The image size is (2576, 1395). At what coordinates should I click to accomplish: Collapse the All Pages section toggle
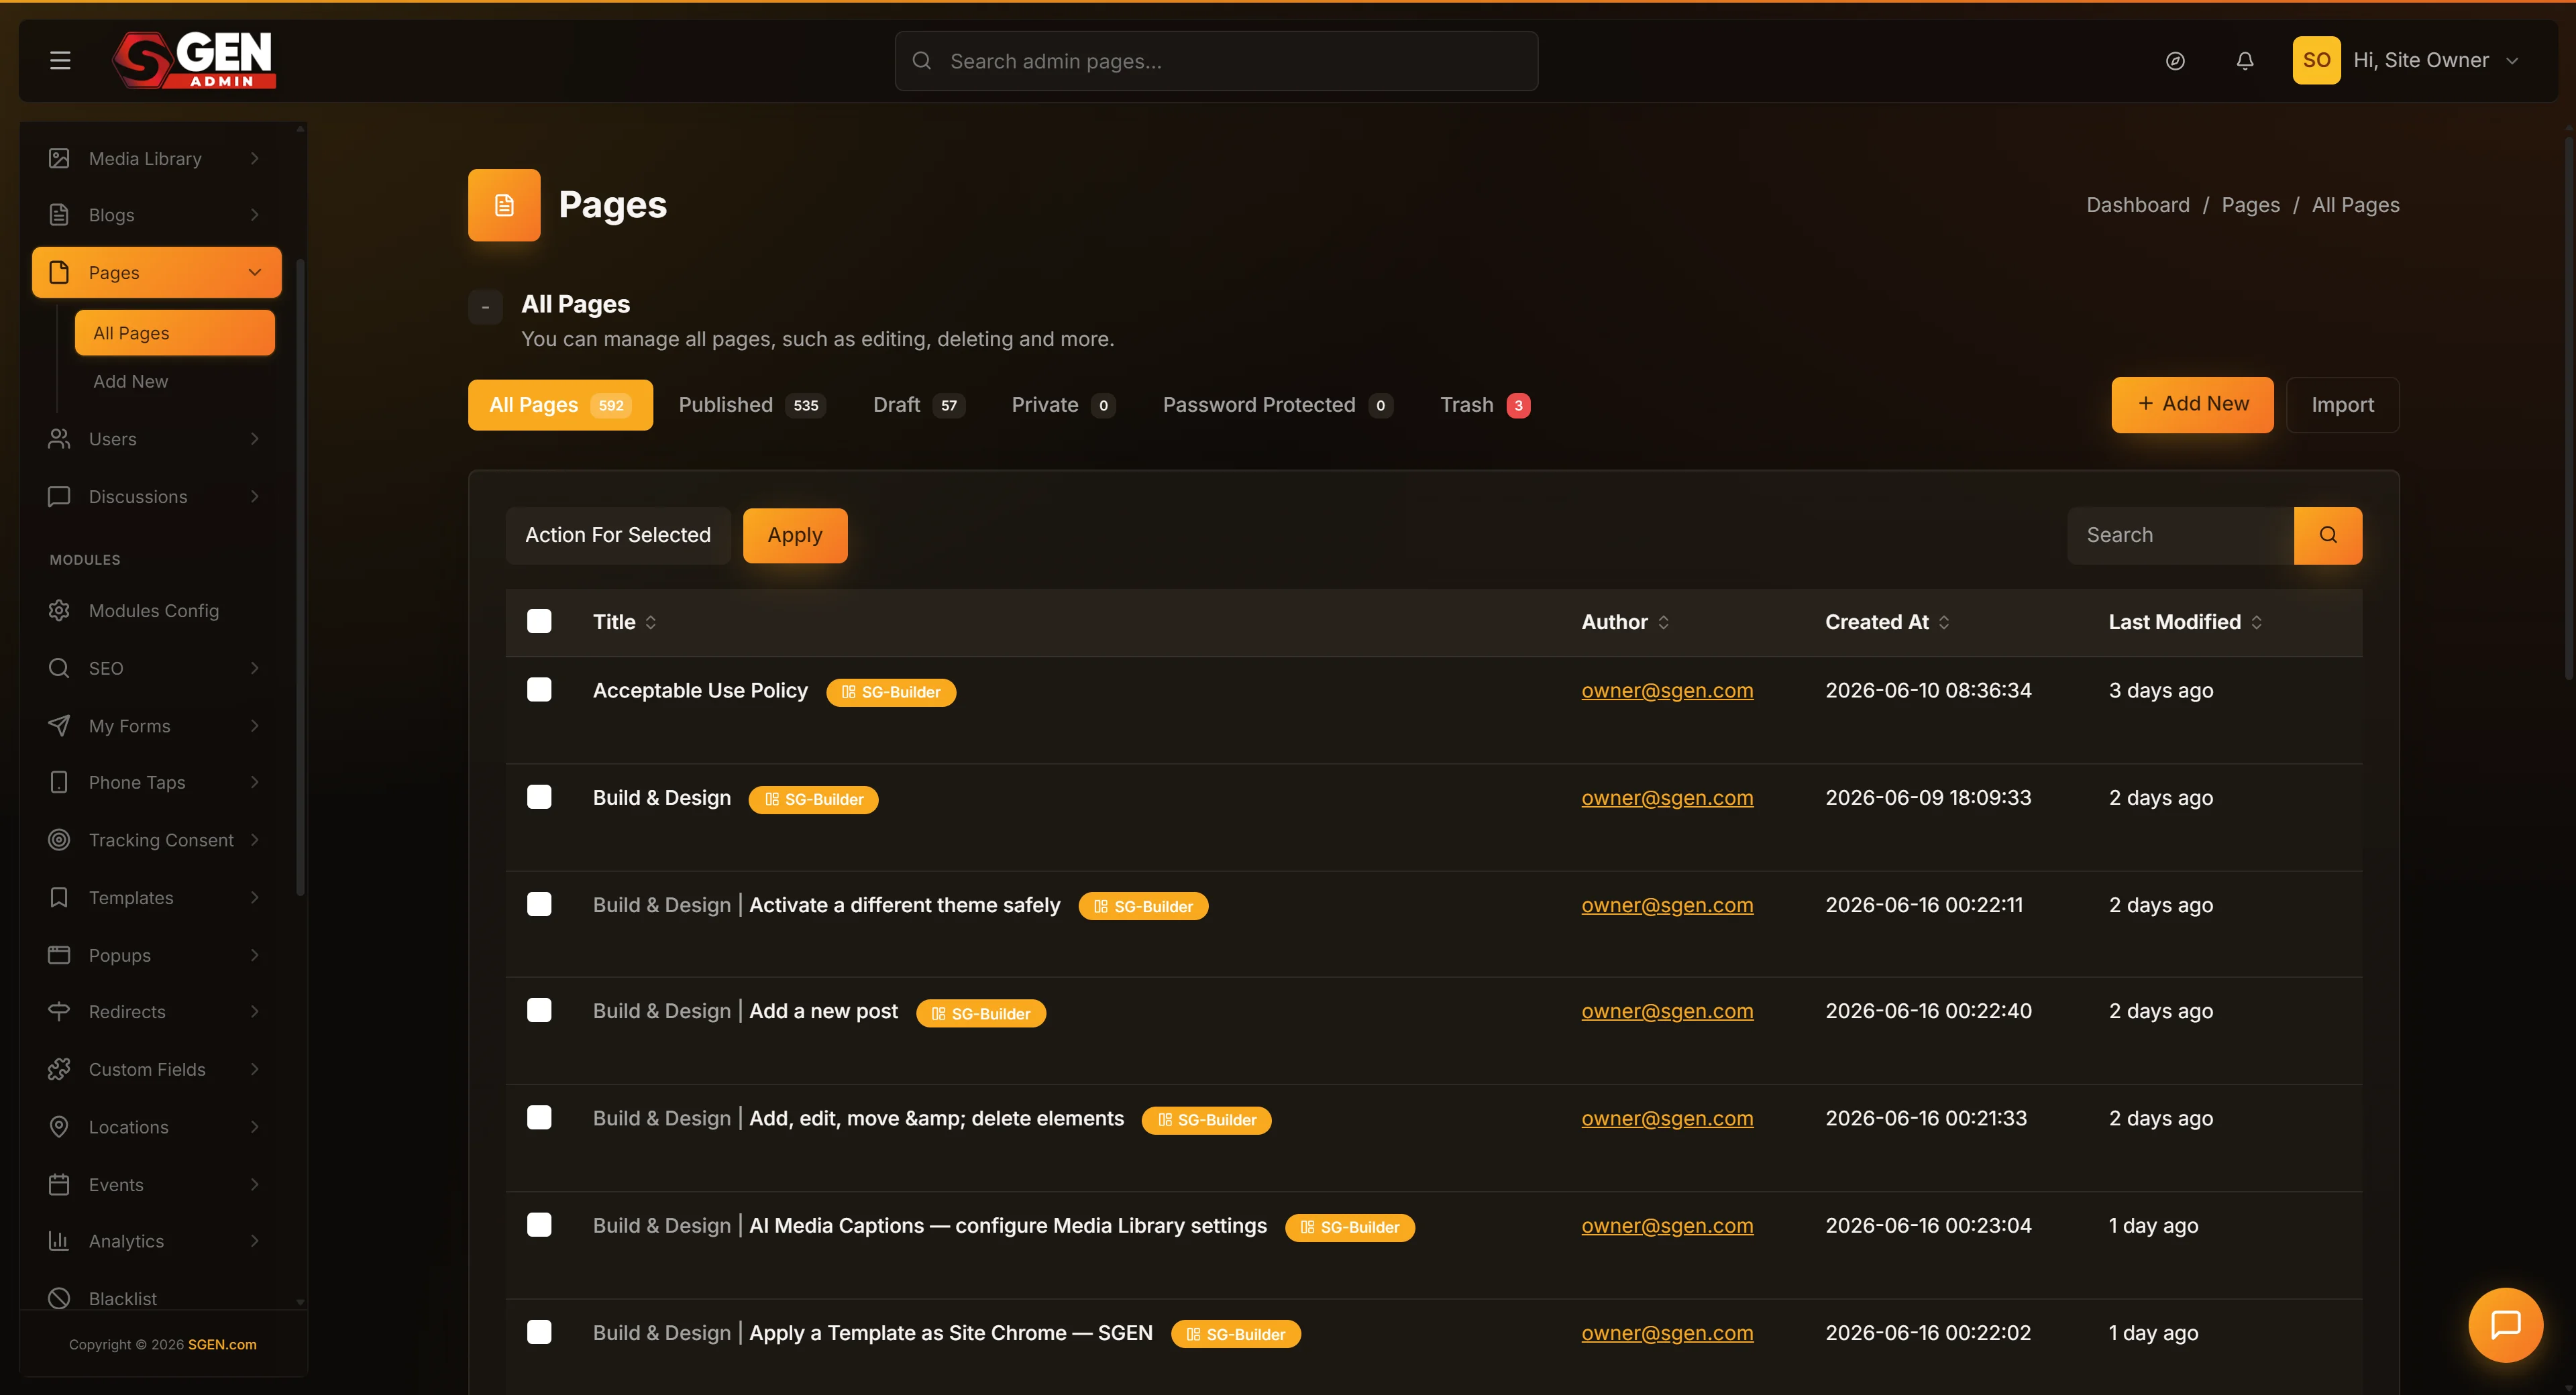coord(485,307)
